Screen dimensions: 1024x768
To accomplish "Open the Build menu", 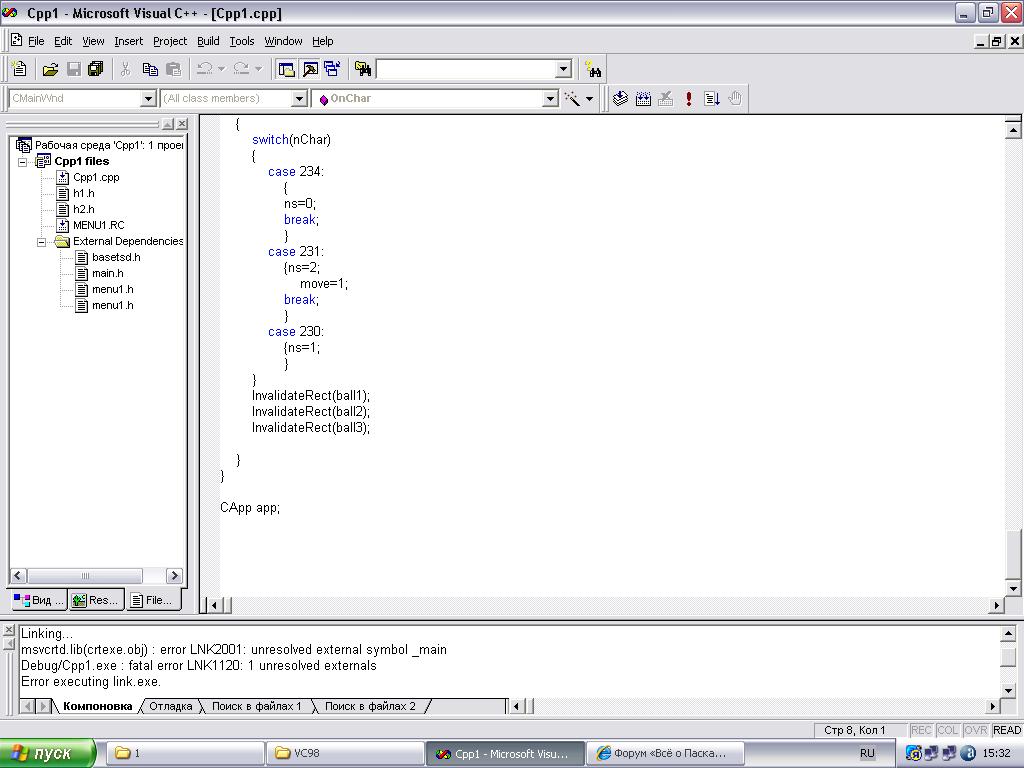I will point(208,41).
